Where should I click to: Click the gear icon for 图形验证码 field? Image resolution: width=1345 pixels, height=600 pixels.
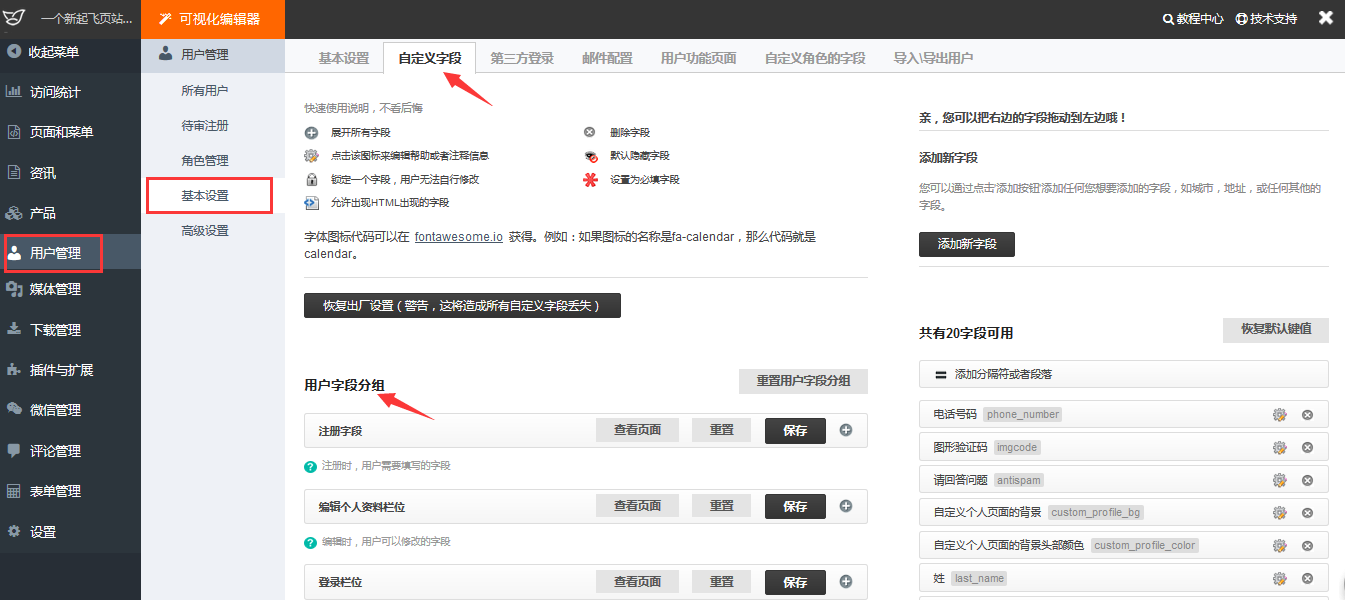coord(1279,448)
